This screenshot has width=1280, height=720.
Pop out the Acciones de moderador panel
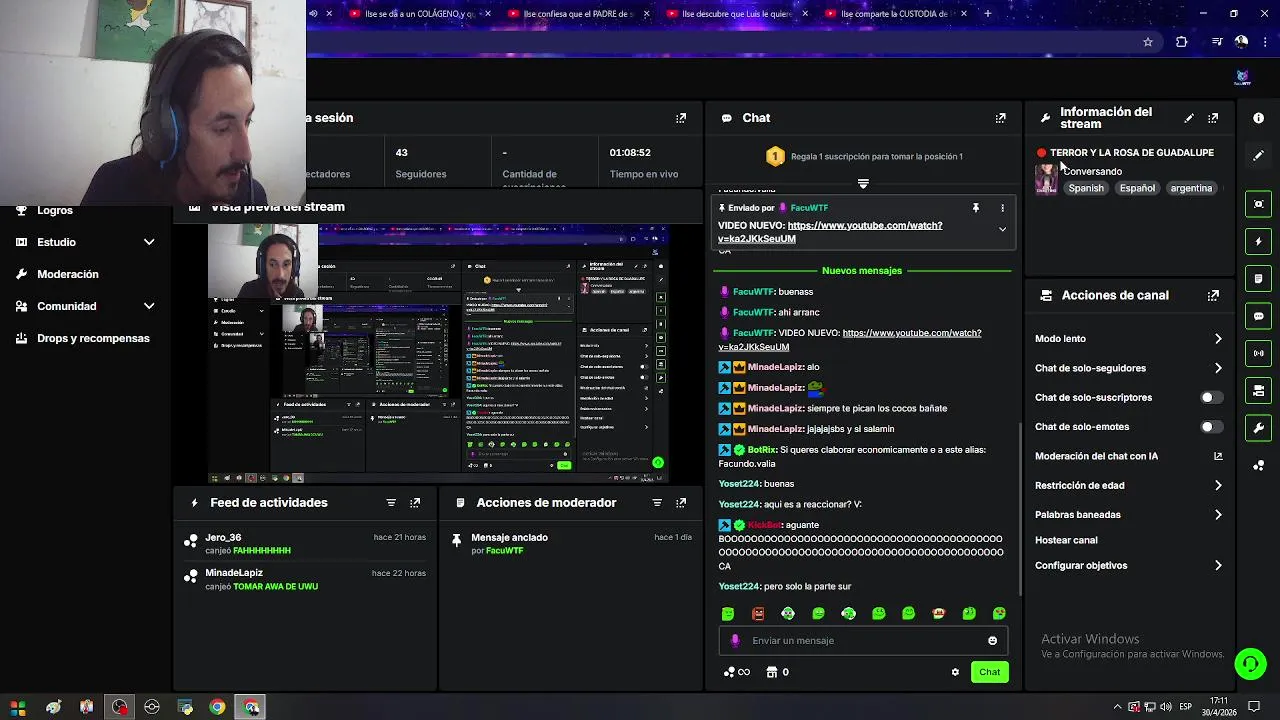click(x=681, y=503)
